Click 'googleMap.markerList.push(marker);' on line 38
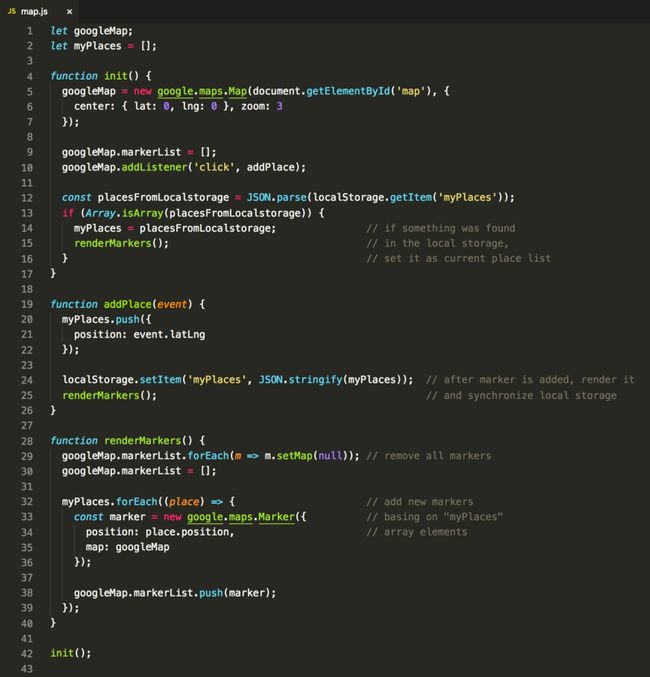 [x=174, y=593]
